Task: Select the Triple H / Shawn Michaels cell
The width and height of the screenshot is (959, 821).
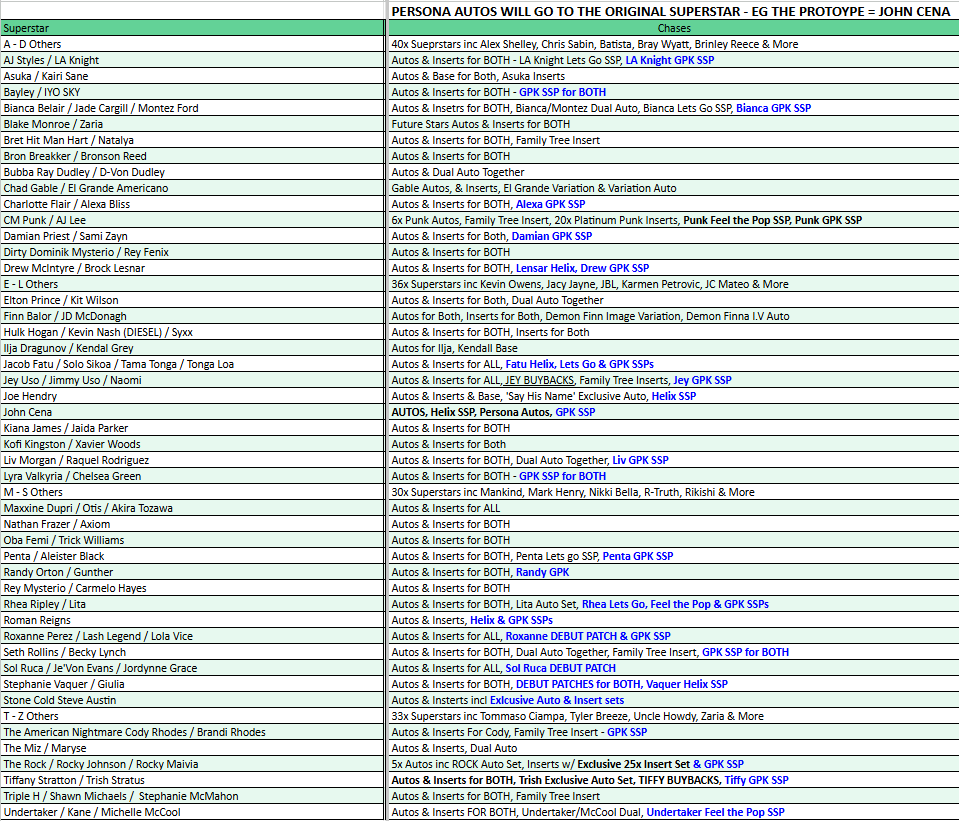Action: [193, 796]
